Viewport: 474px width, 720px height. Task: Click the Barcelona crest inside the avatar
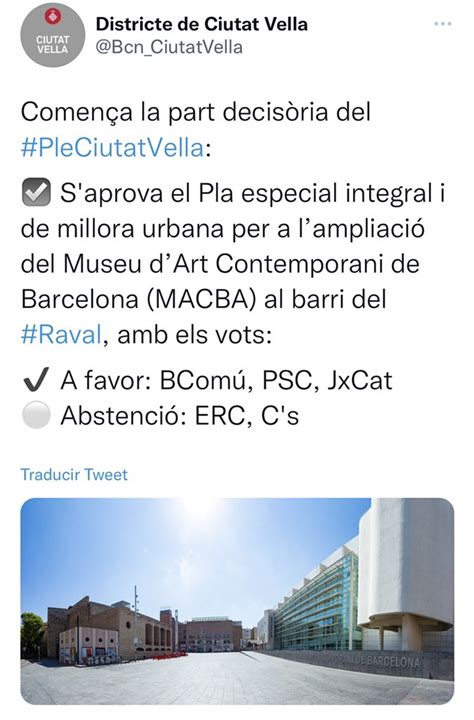pyautogui.click(x=53, y=18)
